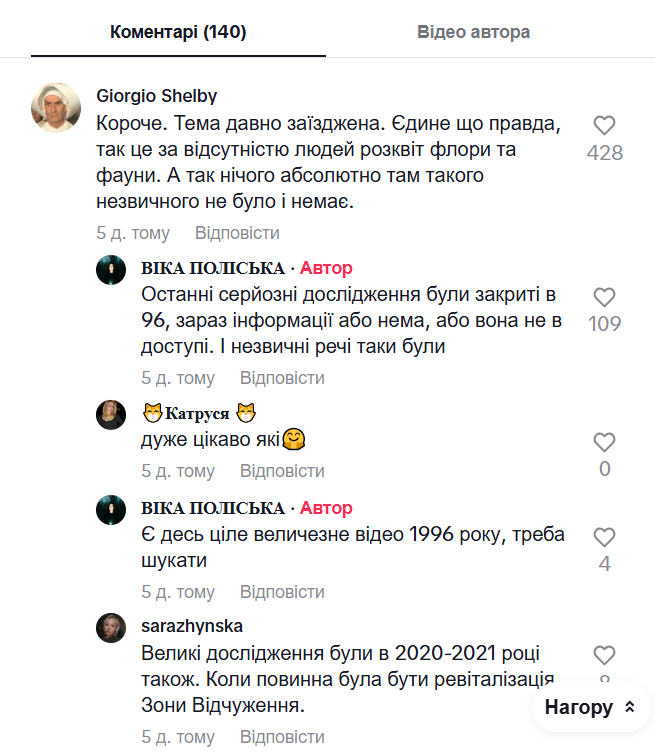
Task: Reply to Giorgio Shelby's comment
Action: (237, 233)
